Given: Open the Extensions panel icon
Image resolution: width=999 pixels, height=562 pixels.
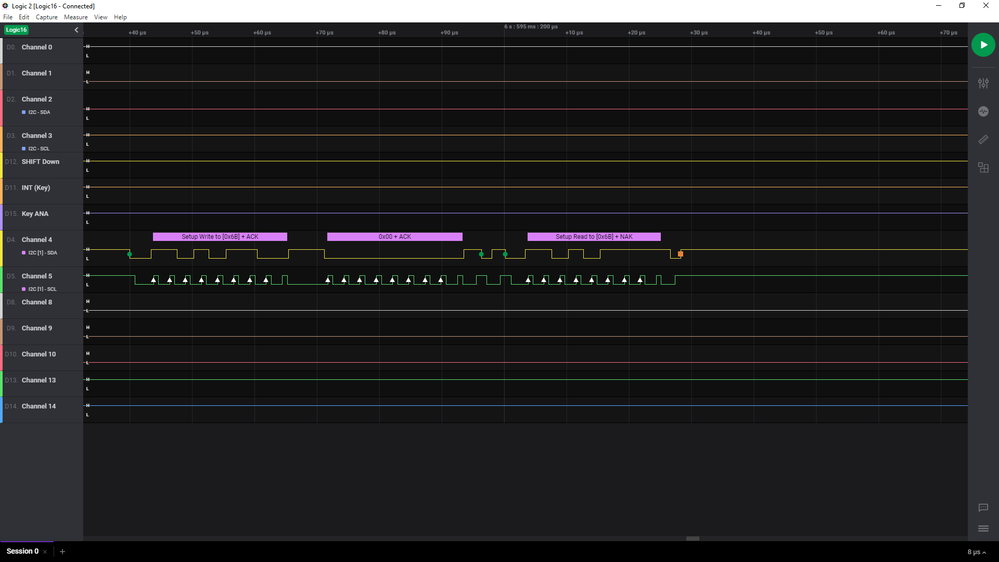Looking at the screenshot, I should (x=983, y=168).
